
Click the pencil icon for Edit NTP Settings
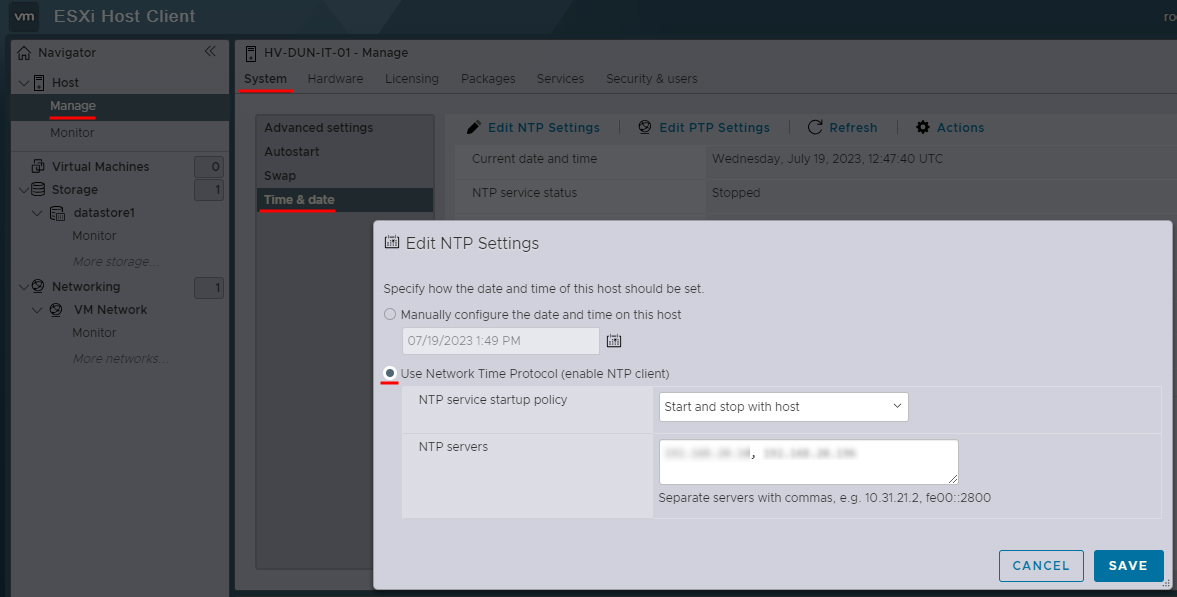[x=474, y=128]
